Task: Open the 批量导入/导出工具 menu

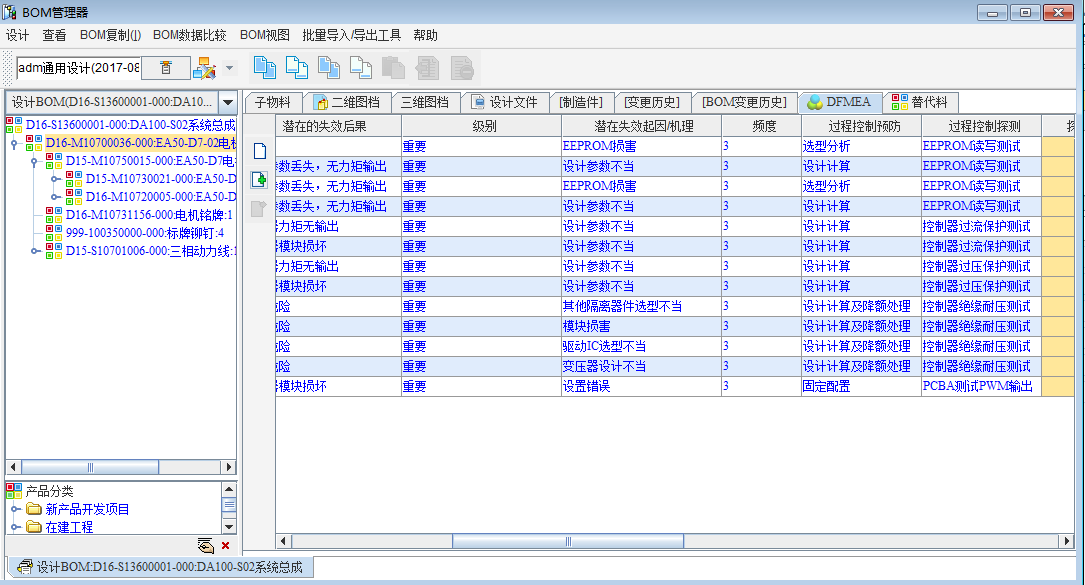Action: pyautogui.click(x=351, y=35)
